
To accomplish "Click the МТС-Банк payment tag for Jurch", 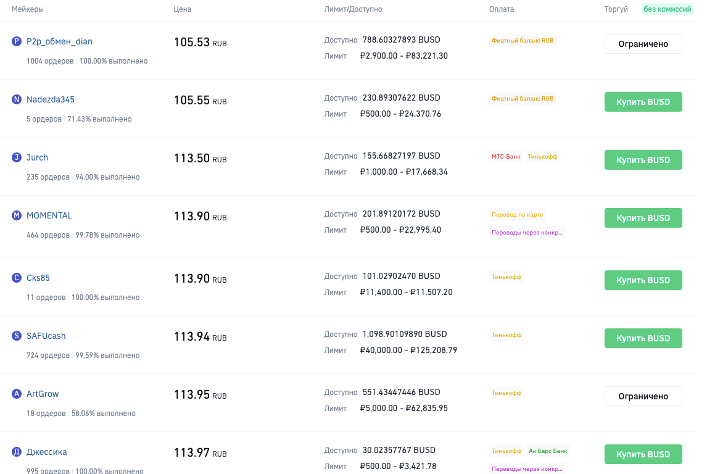I will point(505,156).
